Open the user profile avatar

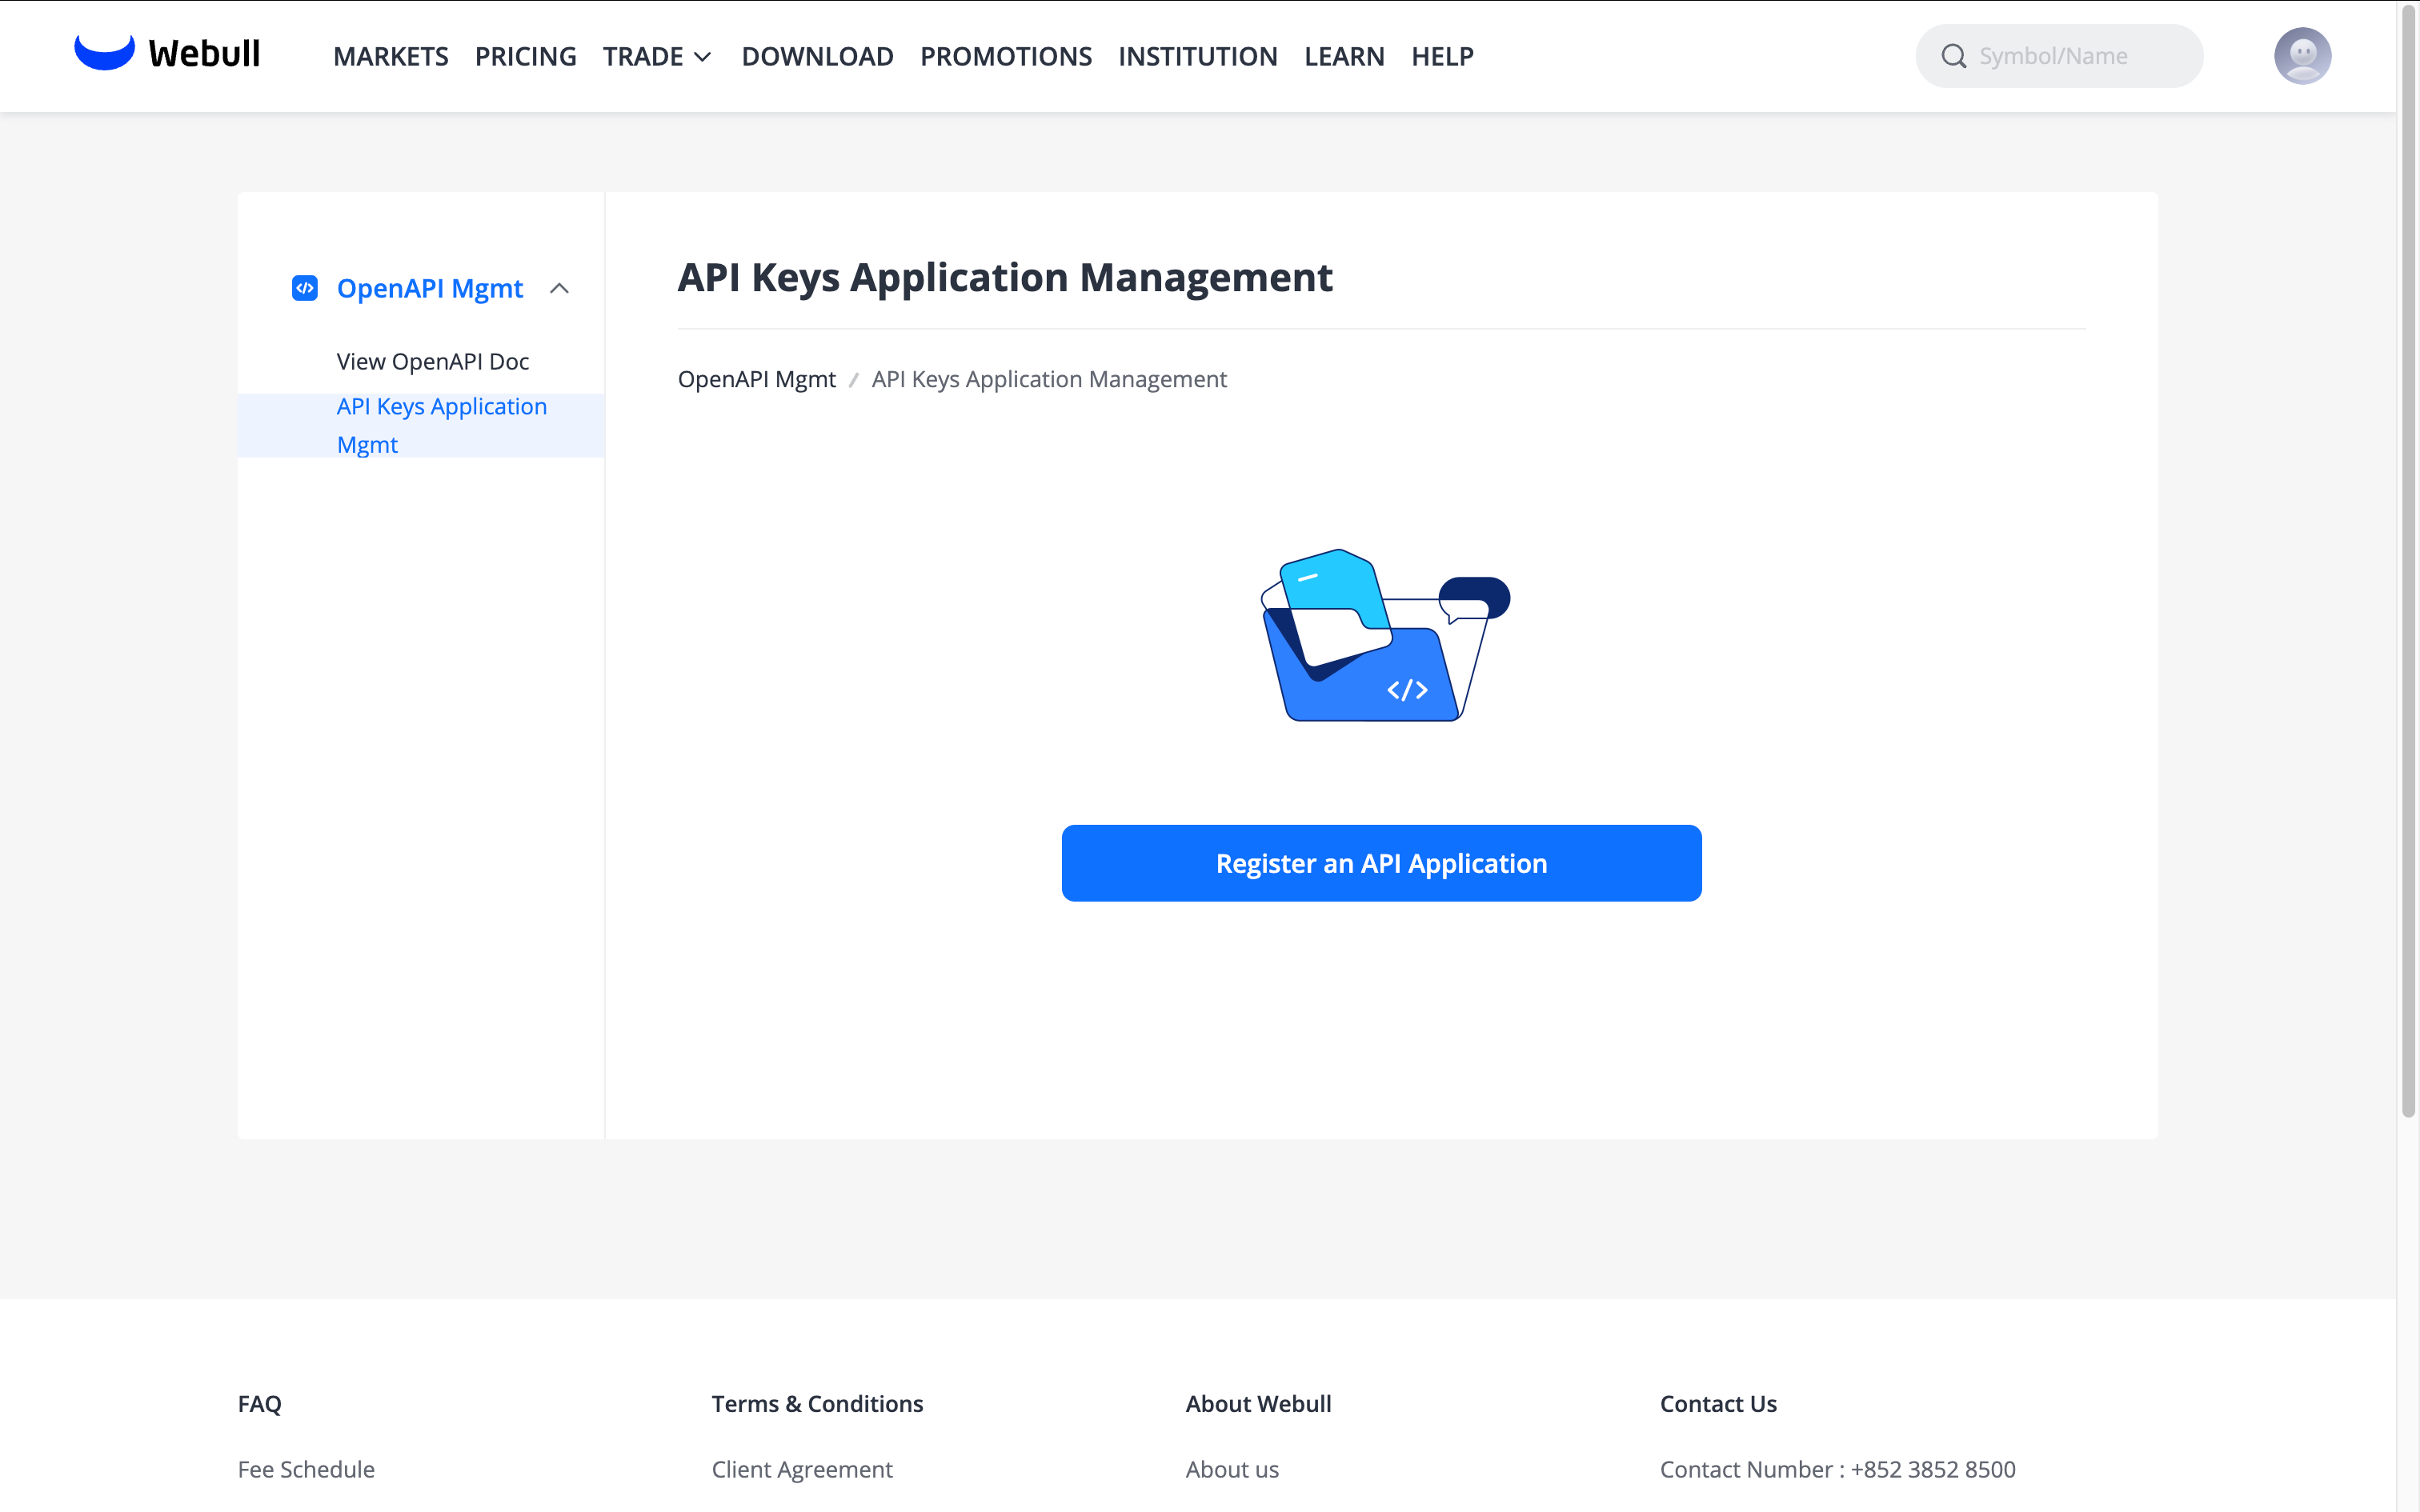pyautogui.click(x=2301, y=56)
